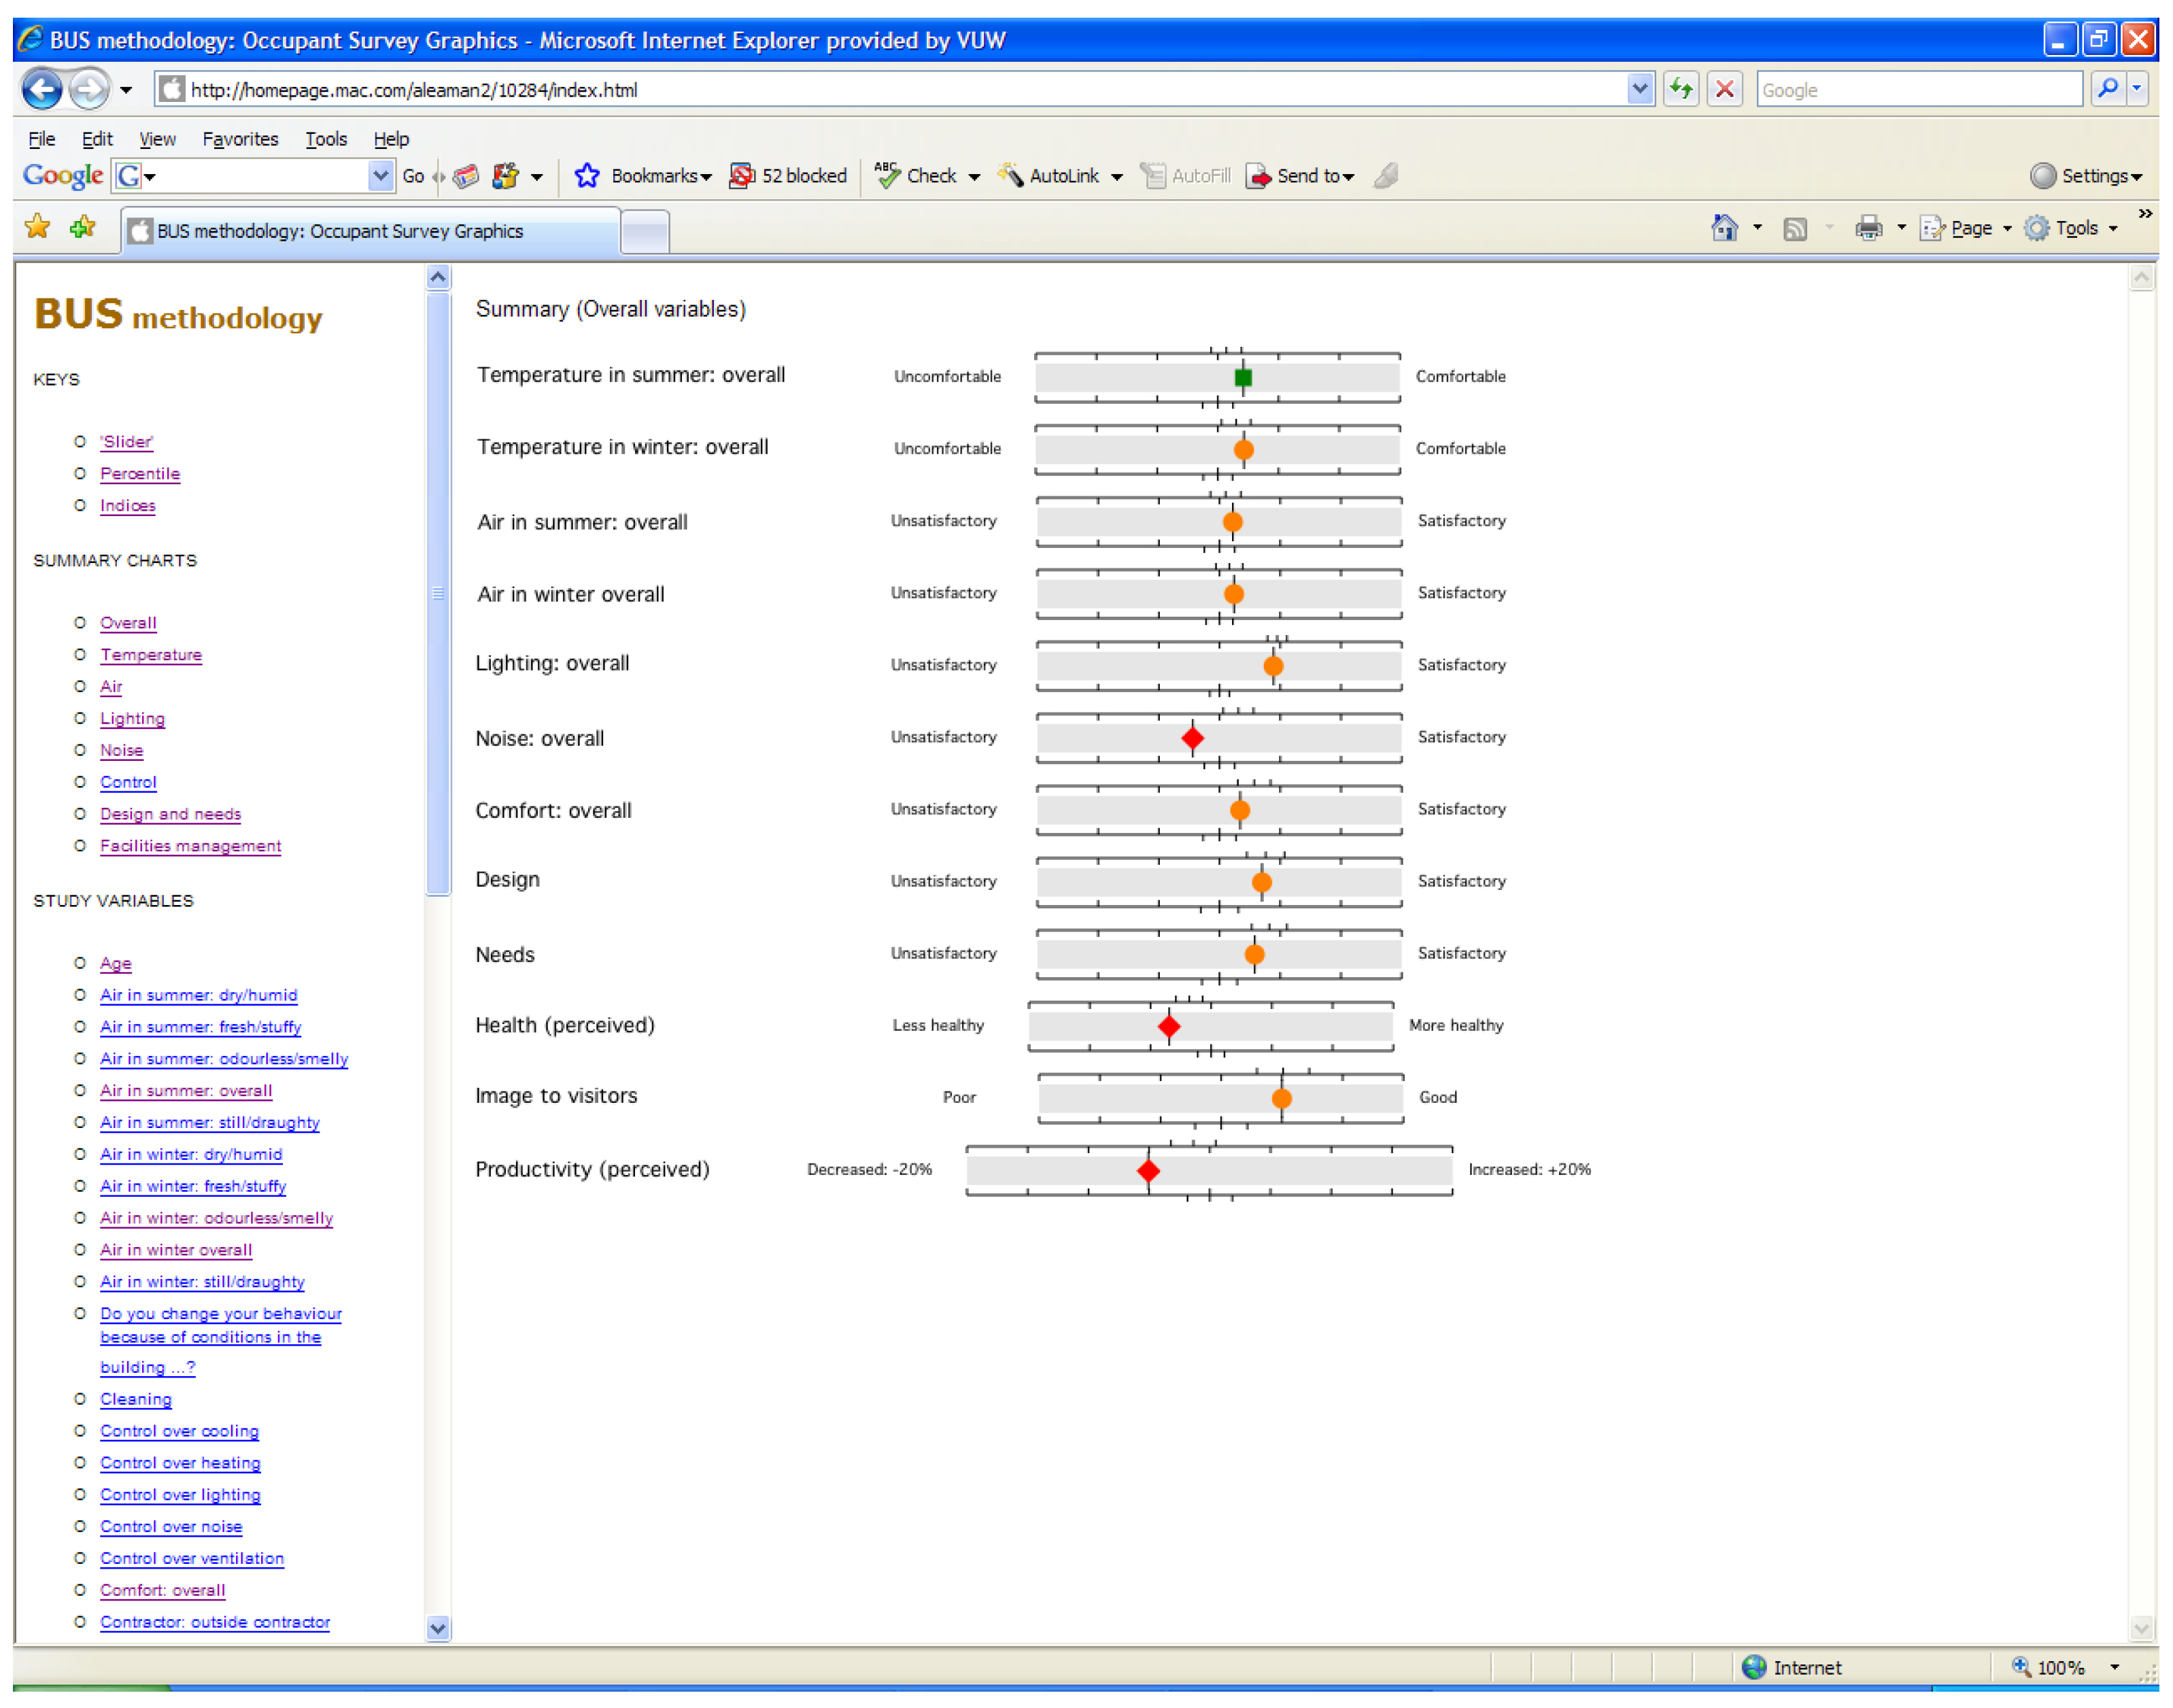Screen dimensions: 2173x1708
Task: Click the red Stop loading icon
Action: [1724, 90]
